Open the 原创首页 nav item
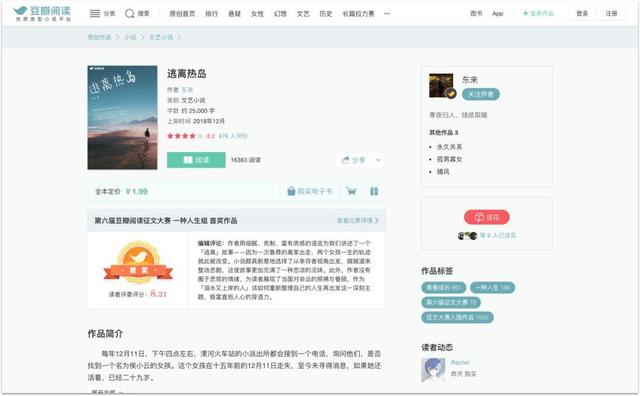The width and height of the screenshot is (640, 396). [x=182, y=13]
